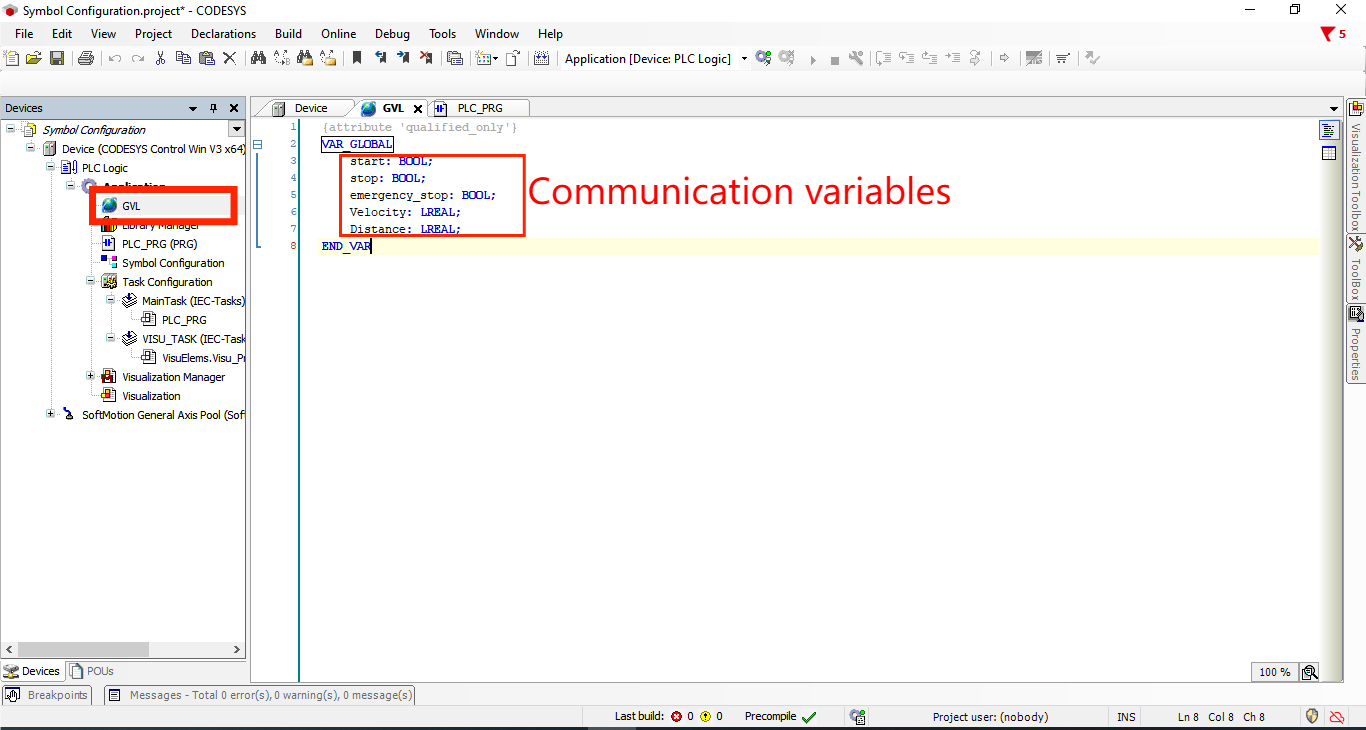Open the Messages panel button
Image resolution: width=1366 pixels, height=730 pixels.
coord(261,695)
